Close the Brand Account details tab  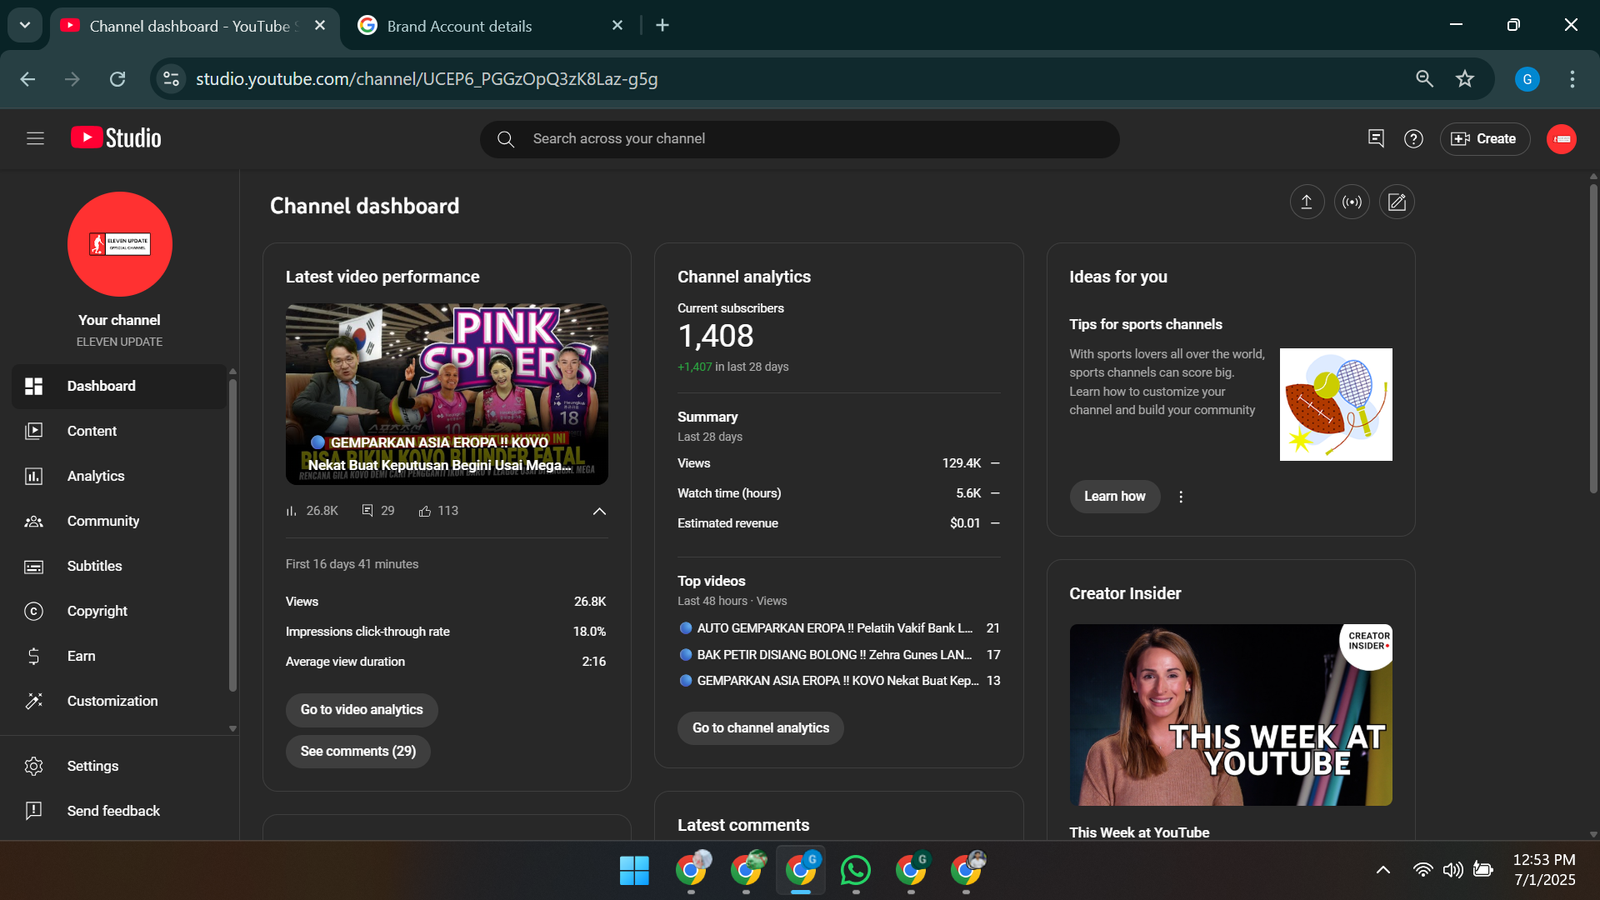617,25
